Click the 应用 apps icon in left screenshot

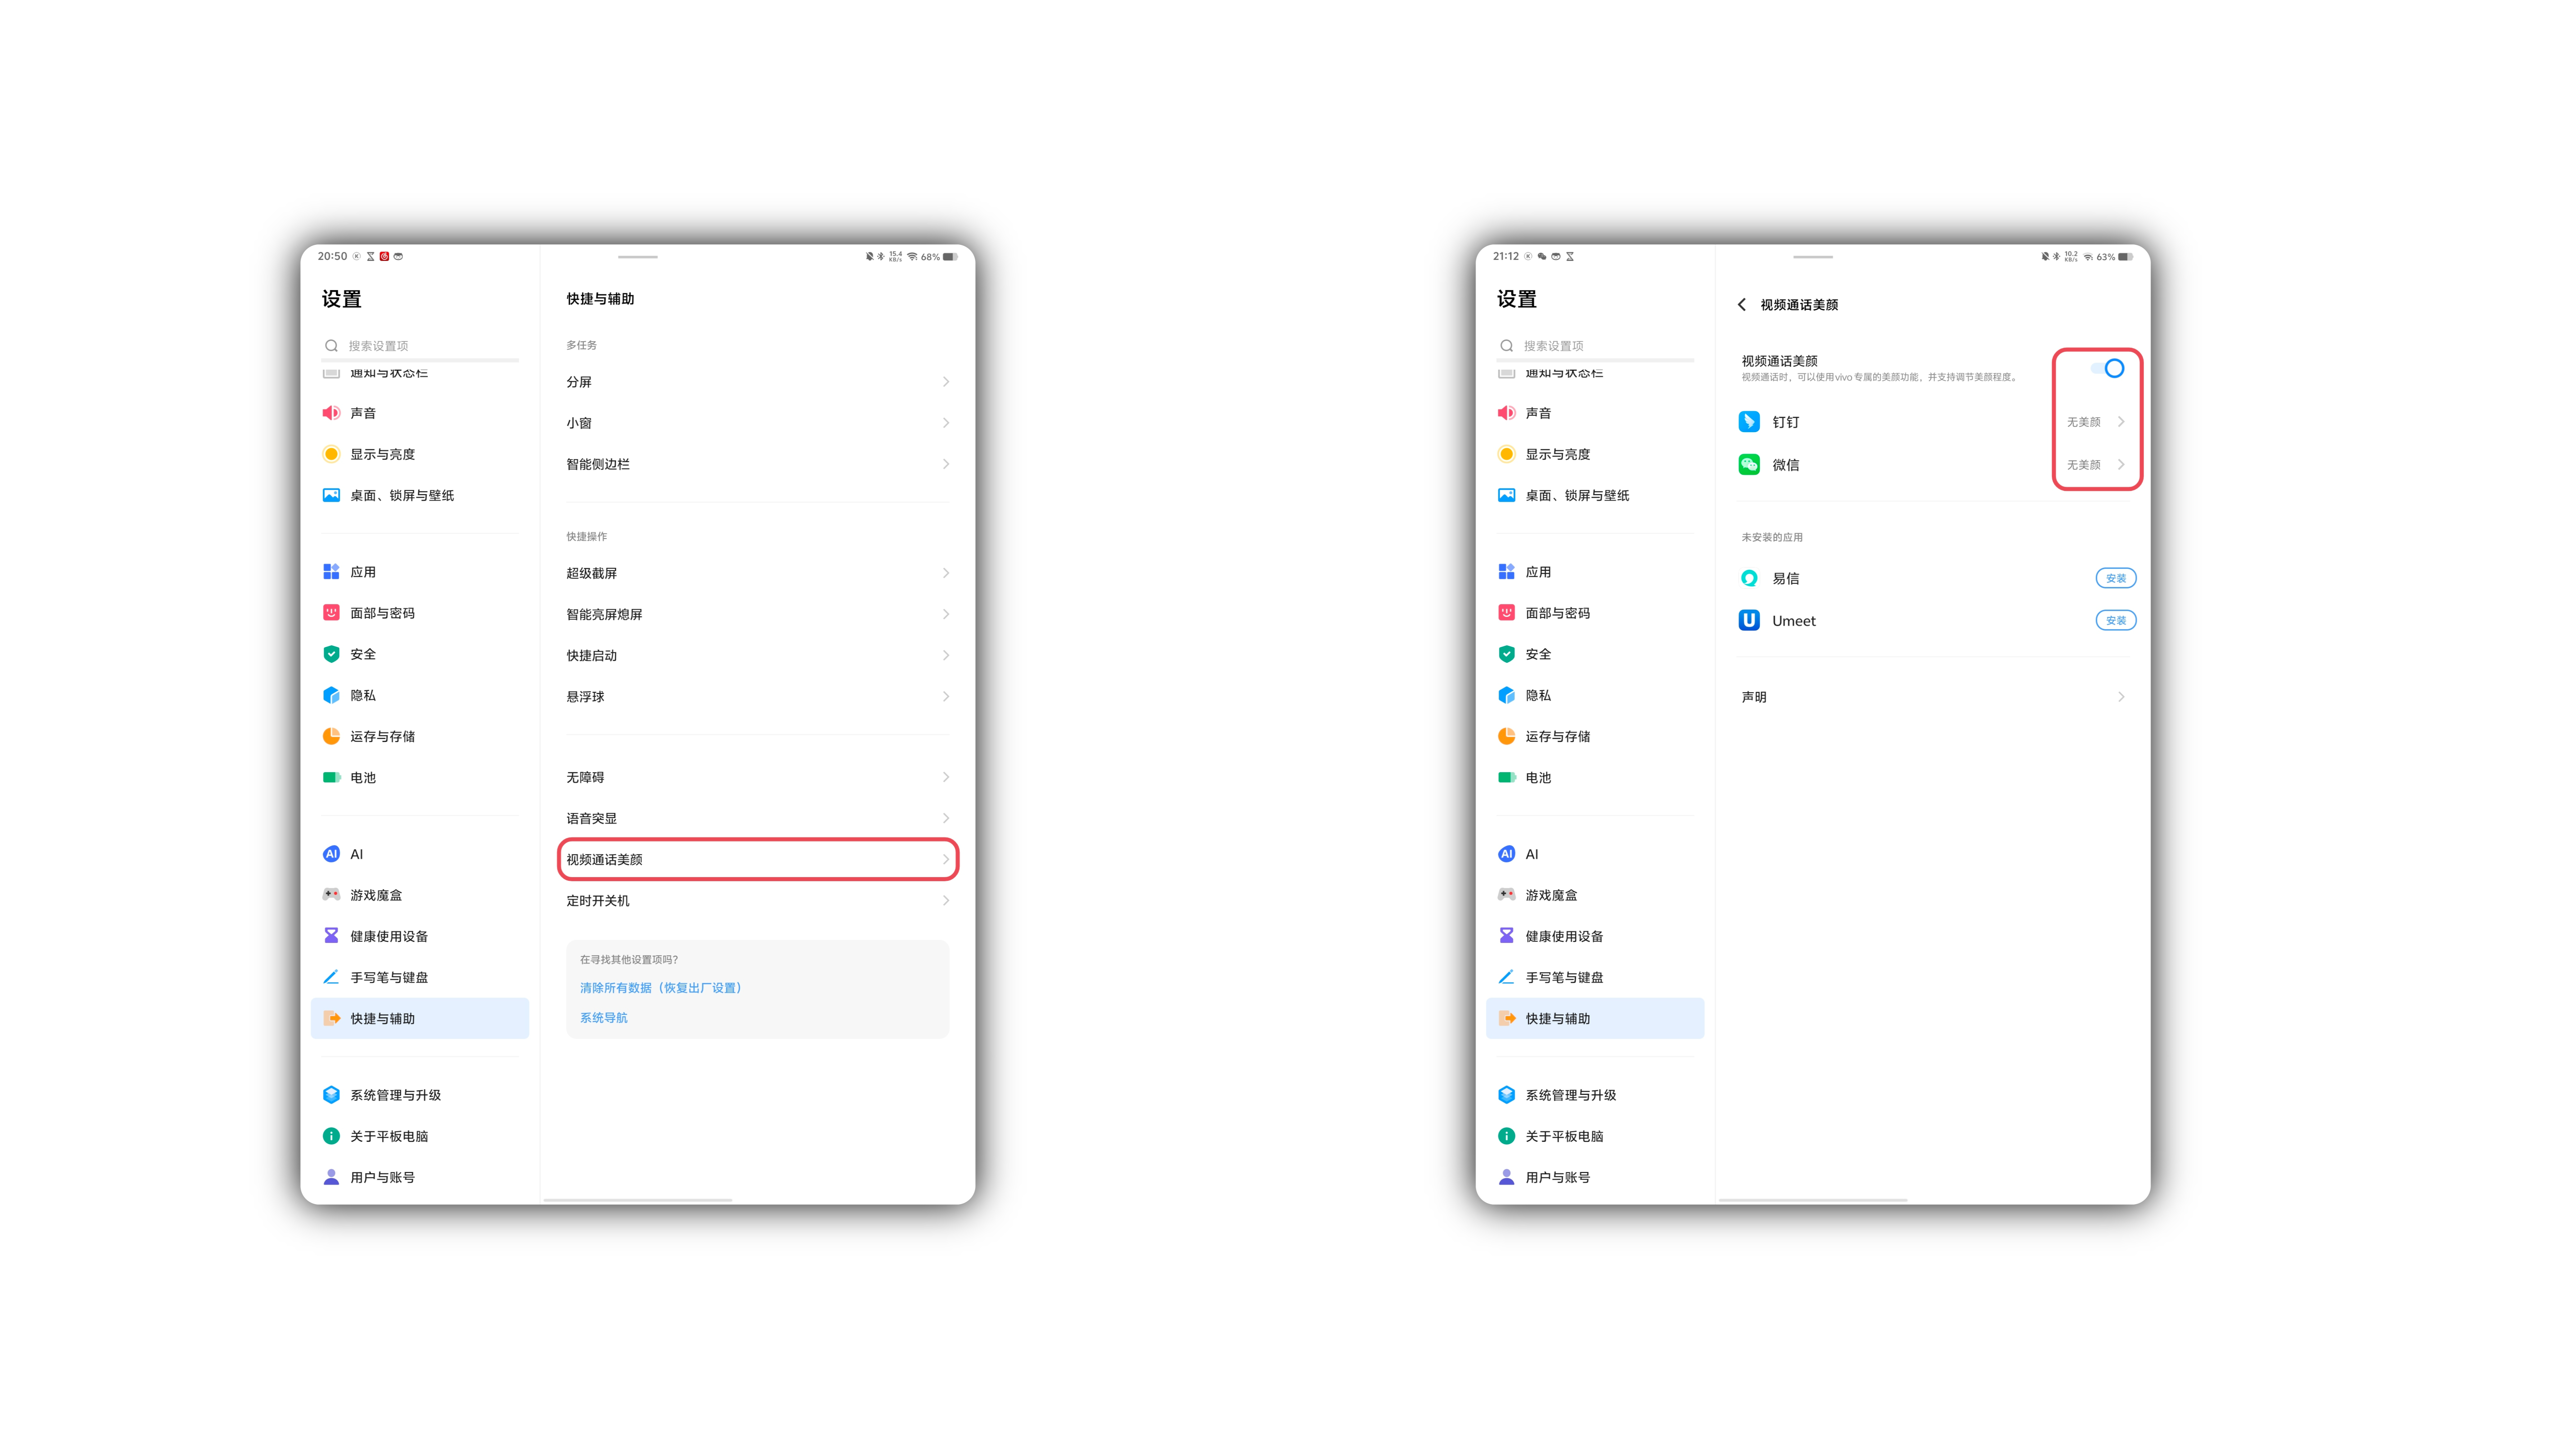[x=331, y=572]
